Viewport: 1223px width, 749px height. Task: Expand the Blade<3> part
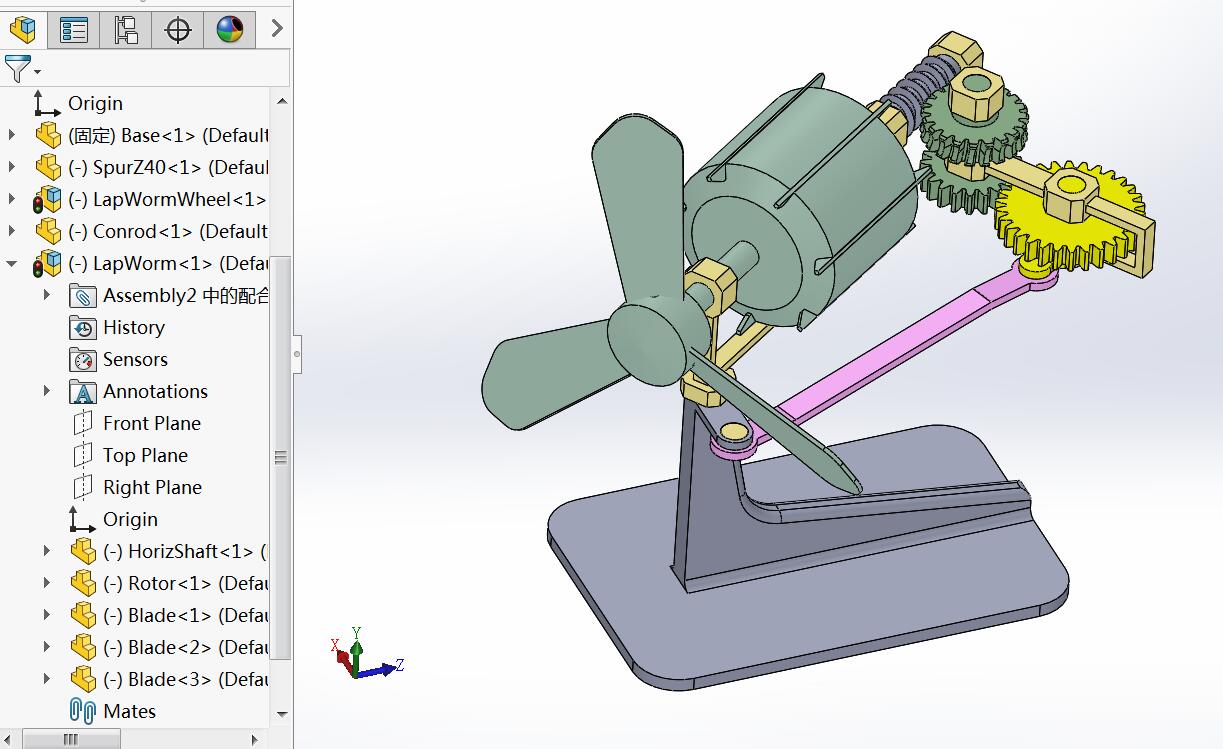pos(47,679)
